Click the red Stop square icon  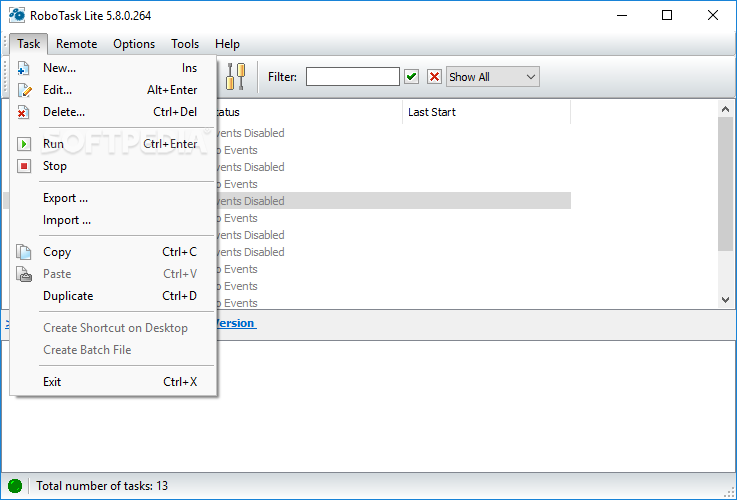(24, 166)
